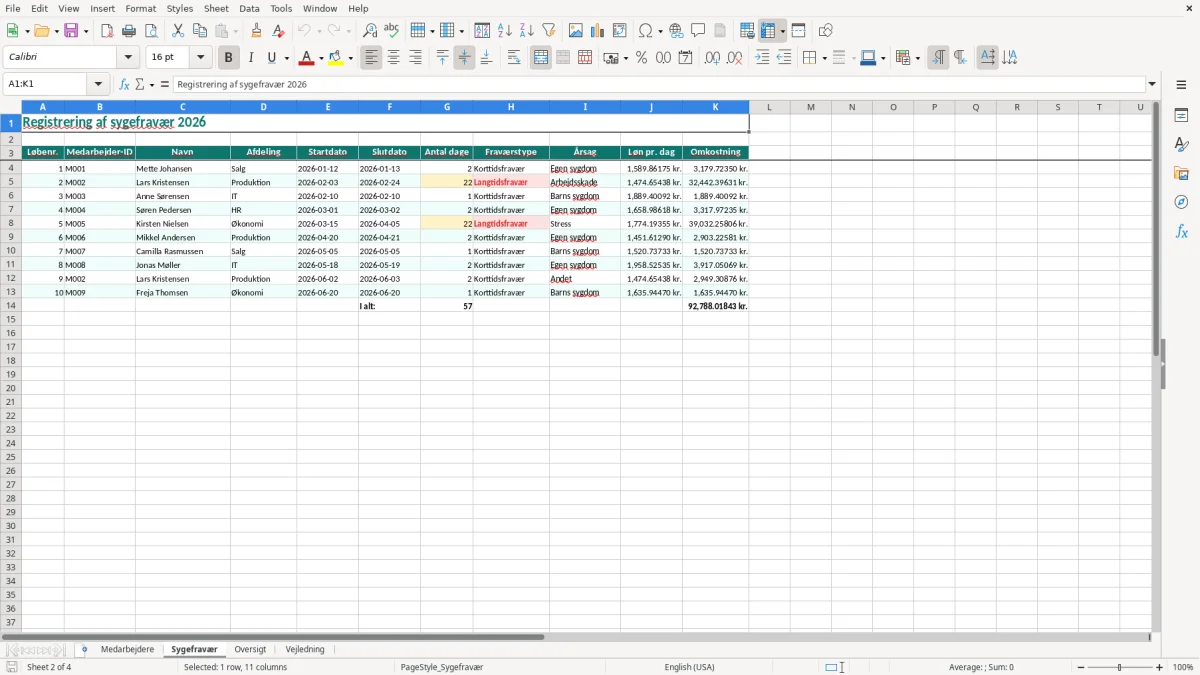Open Background Color dropdown arrow

[350, 58]
